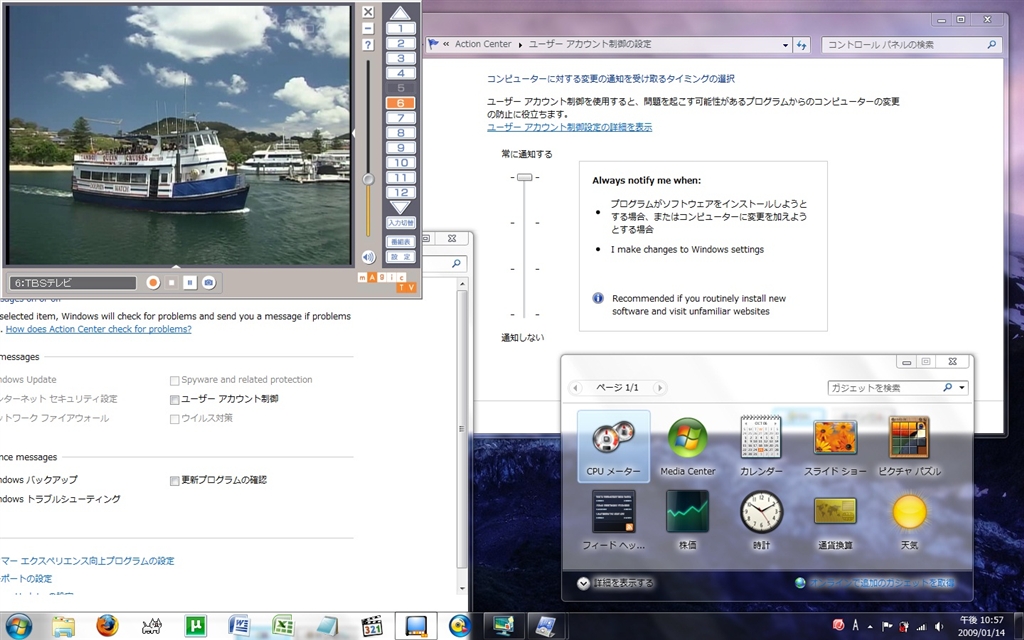1024x640 pixels.
Task: Open Microsoft Excel from taskbar
Action: [x=283, y=626]
